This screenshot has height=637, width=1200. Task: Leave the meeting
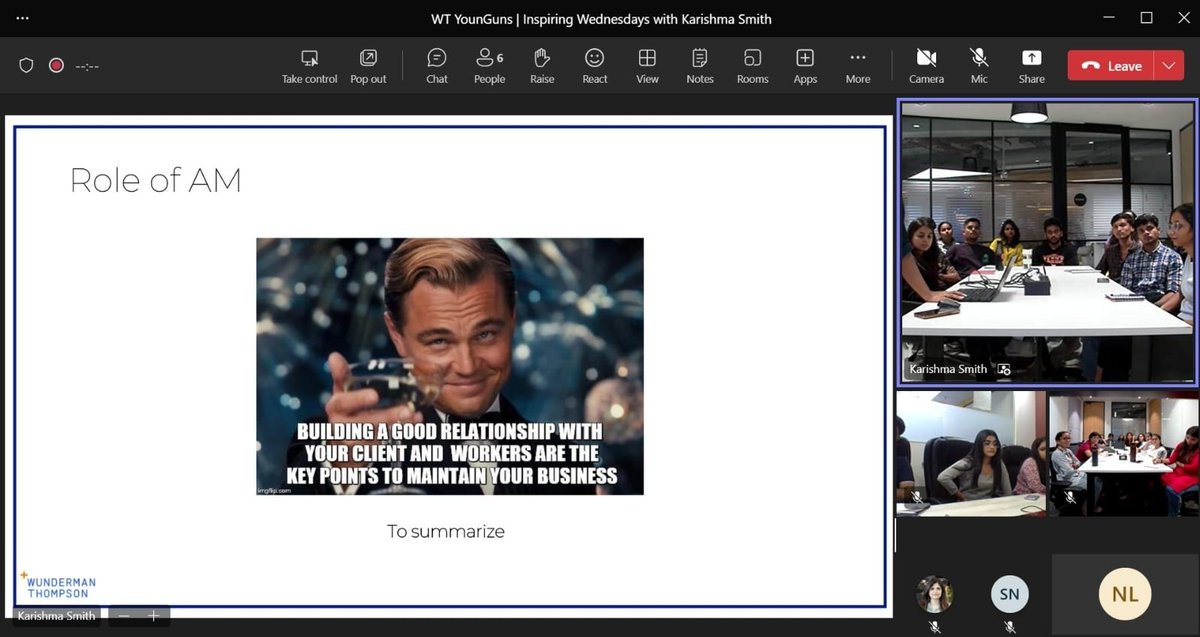(x=1111, y=66)
